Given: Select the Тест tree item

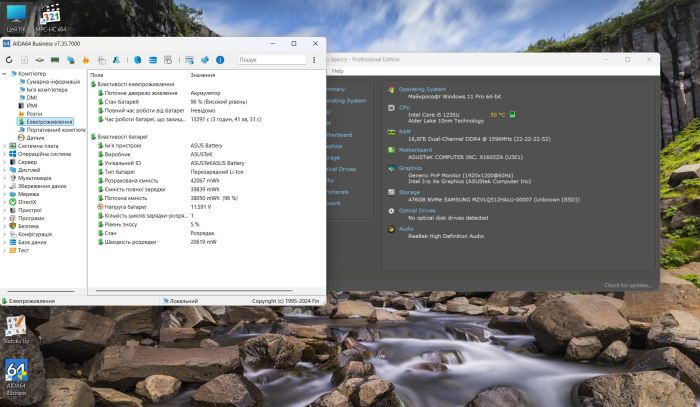Looking at the screenshot, I should point(23,250).
